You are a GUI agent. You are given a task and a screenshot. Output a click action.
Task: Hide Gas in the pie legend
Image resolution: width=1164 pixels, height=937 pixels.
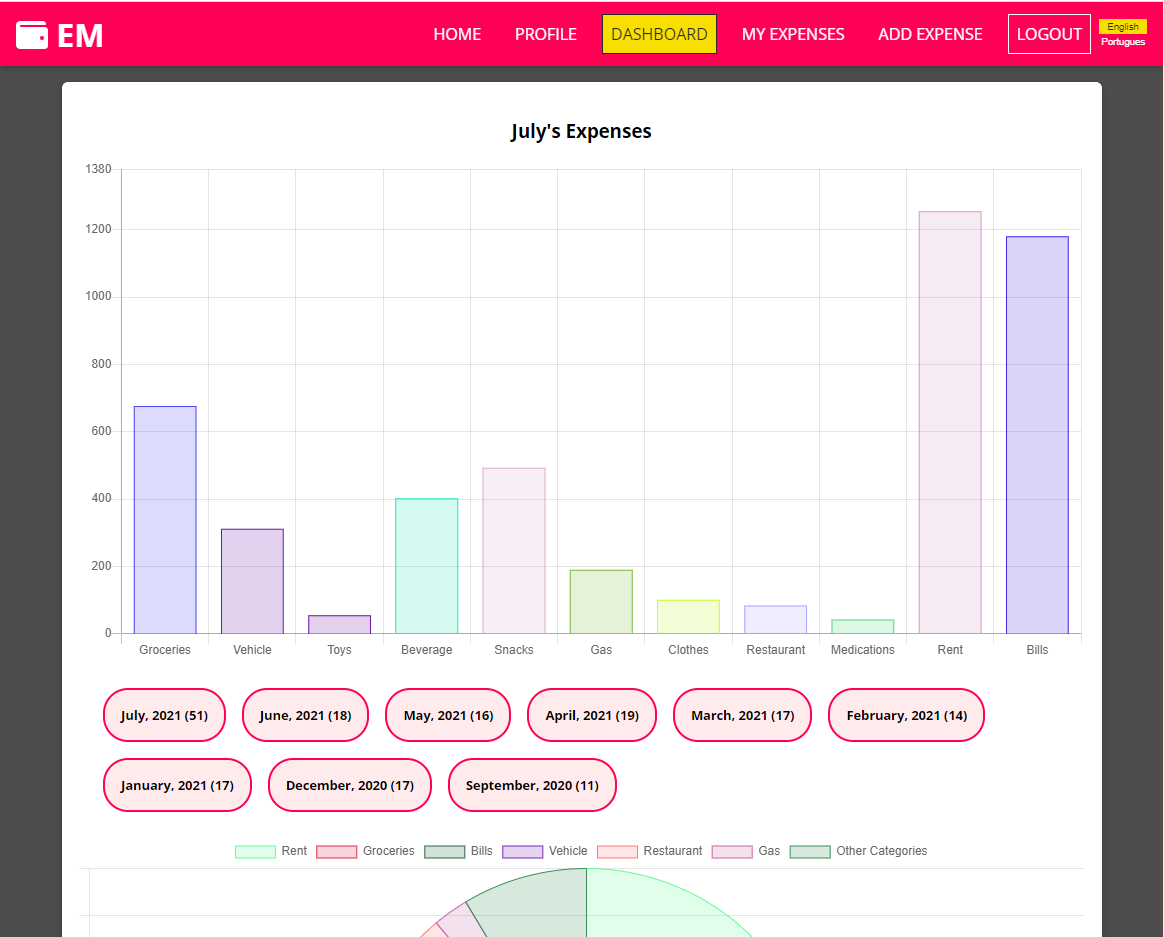[745, 851]
